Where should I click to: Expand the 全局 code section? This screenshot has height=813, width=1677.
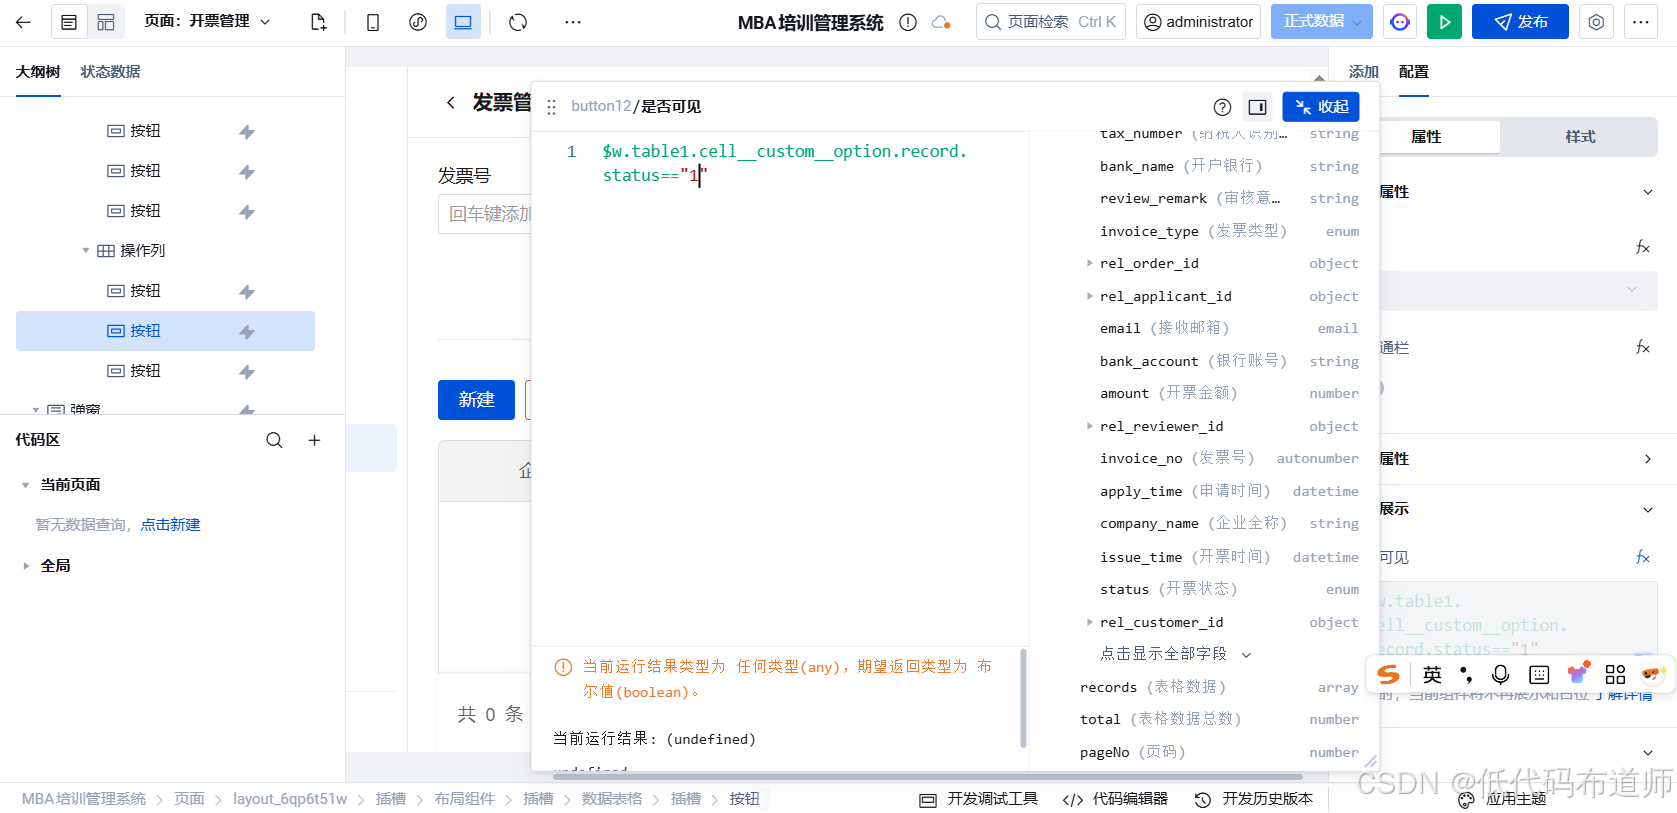[25, 566]
